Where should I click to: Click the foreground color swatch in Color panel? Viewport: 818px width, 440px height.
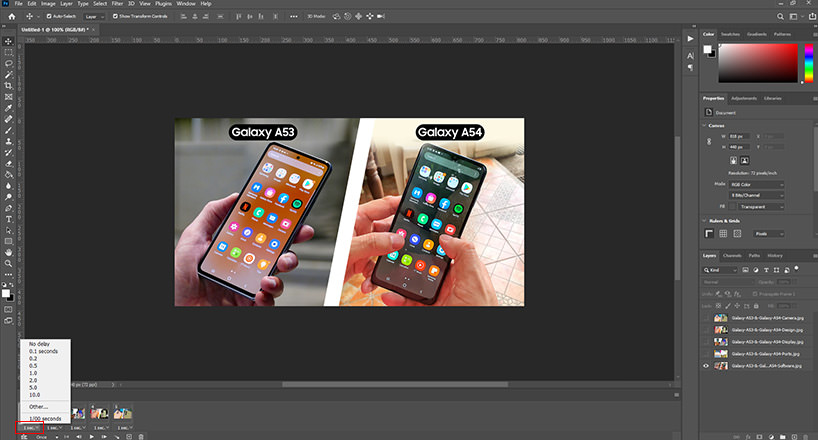(x=707, y=49)
